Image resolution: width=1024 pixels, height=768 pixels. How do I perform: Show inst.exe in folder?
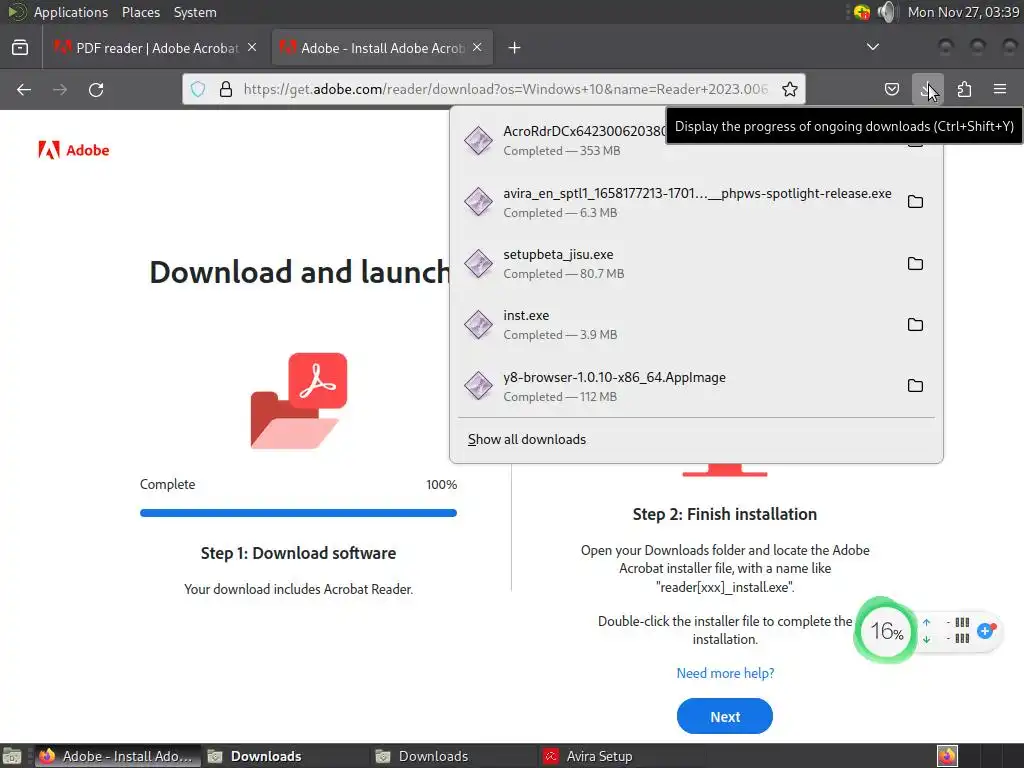[x=916, y=325]
